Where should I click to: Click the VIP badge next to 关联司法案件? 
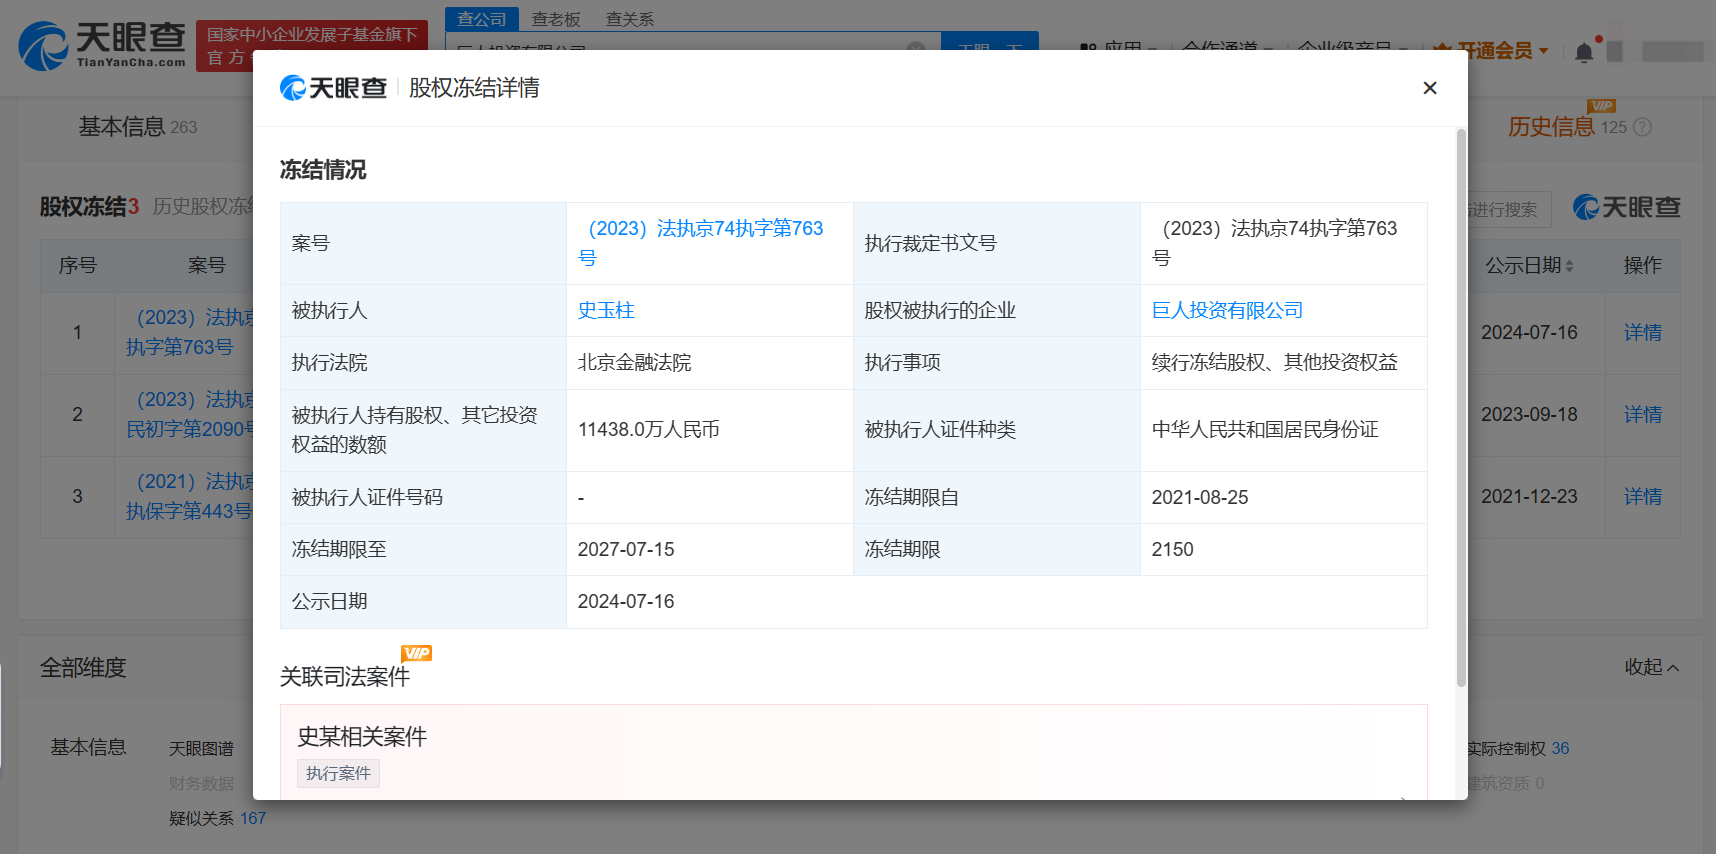[x=416, y=653]
